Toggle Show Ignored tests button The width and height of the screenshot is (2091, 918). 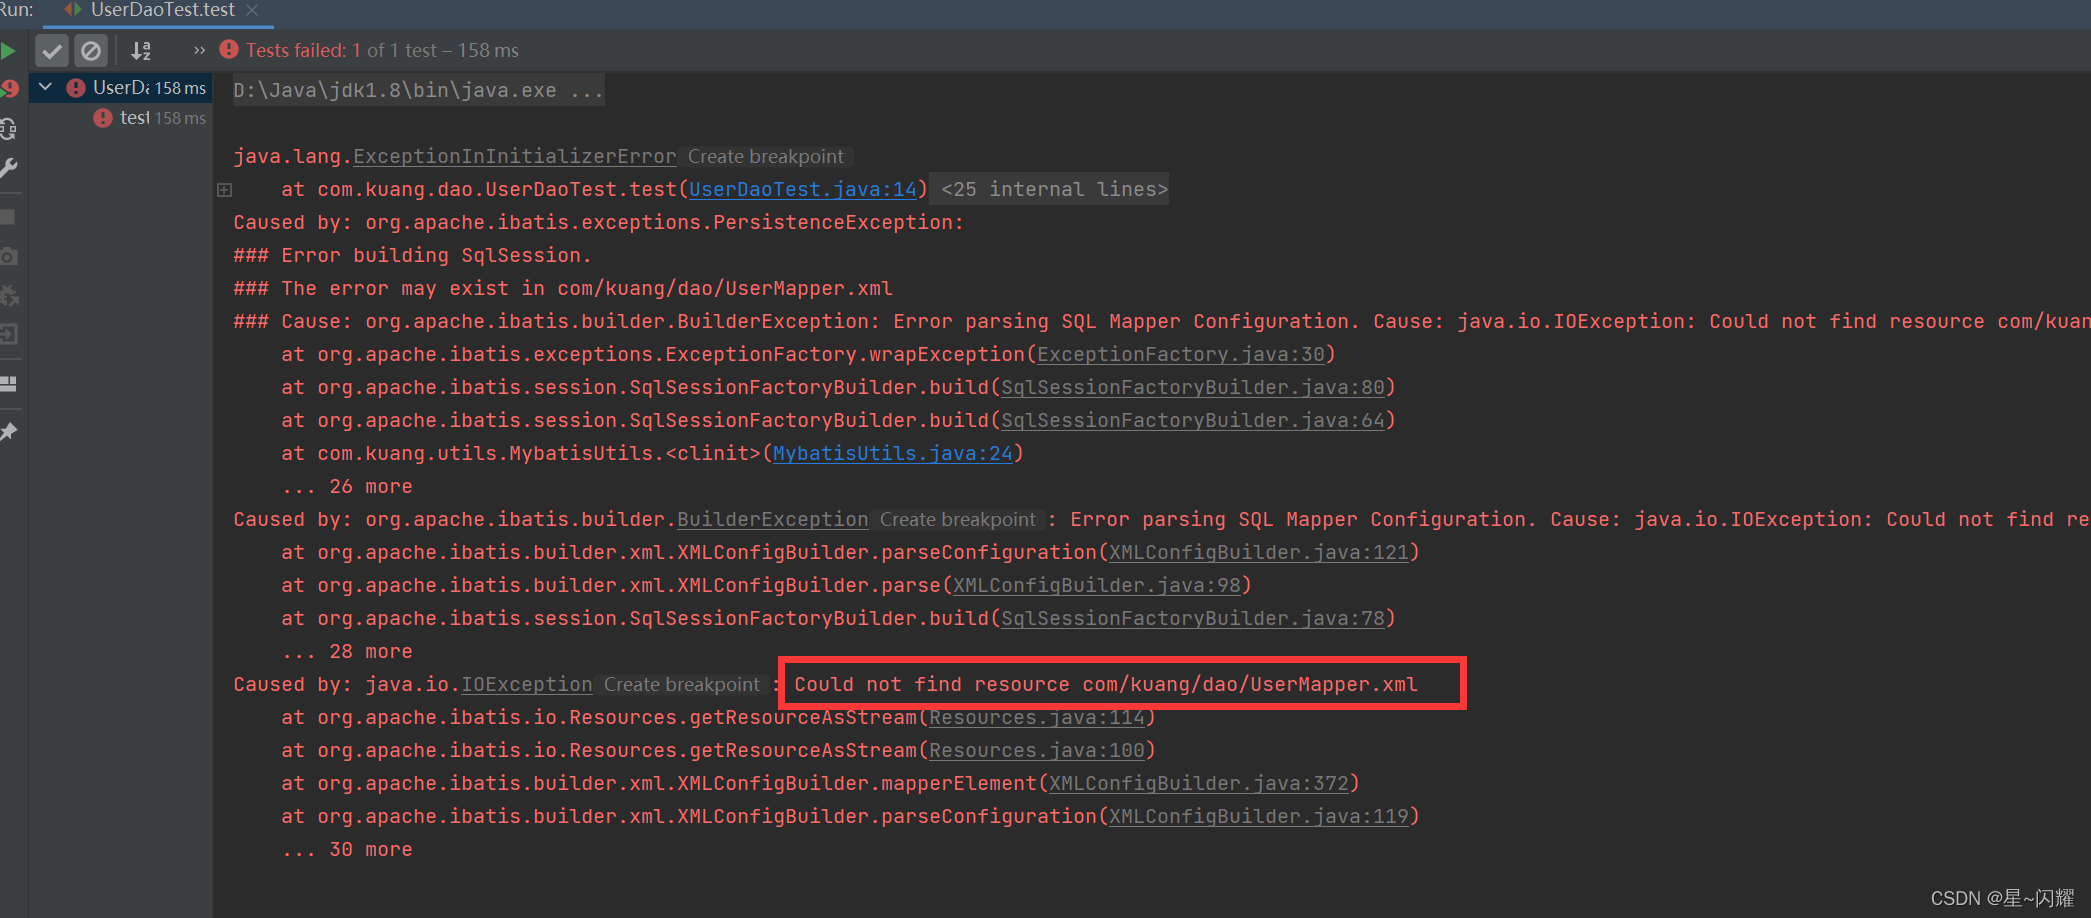pyautogui.click(x=91, y=50)
